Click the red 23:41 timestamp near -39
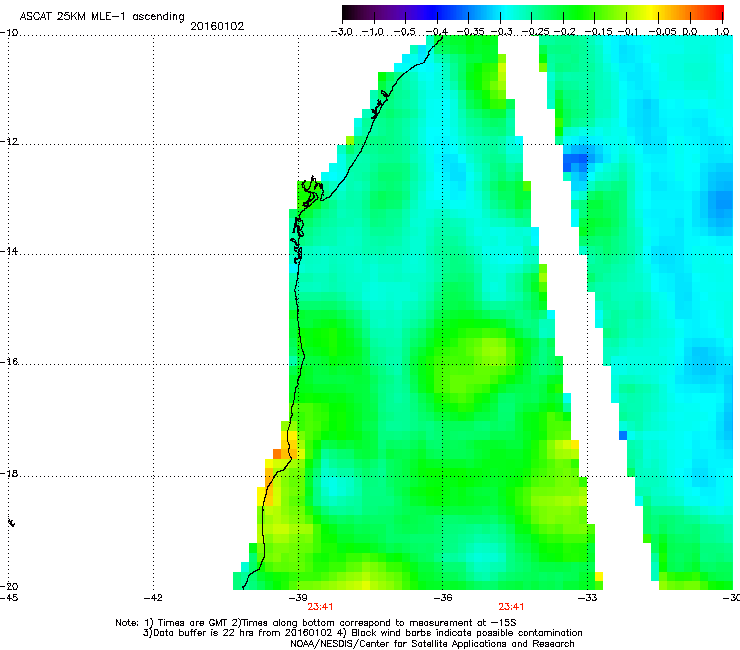The image size is (740, 650). (x=320, y=607)
